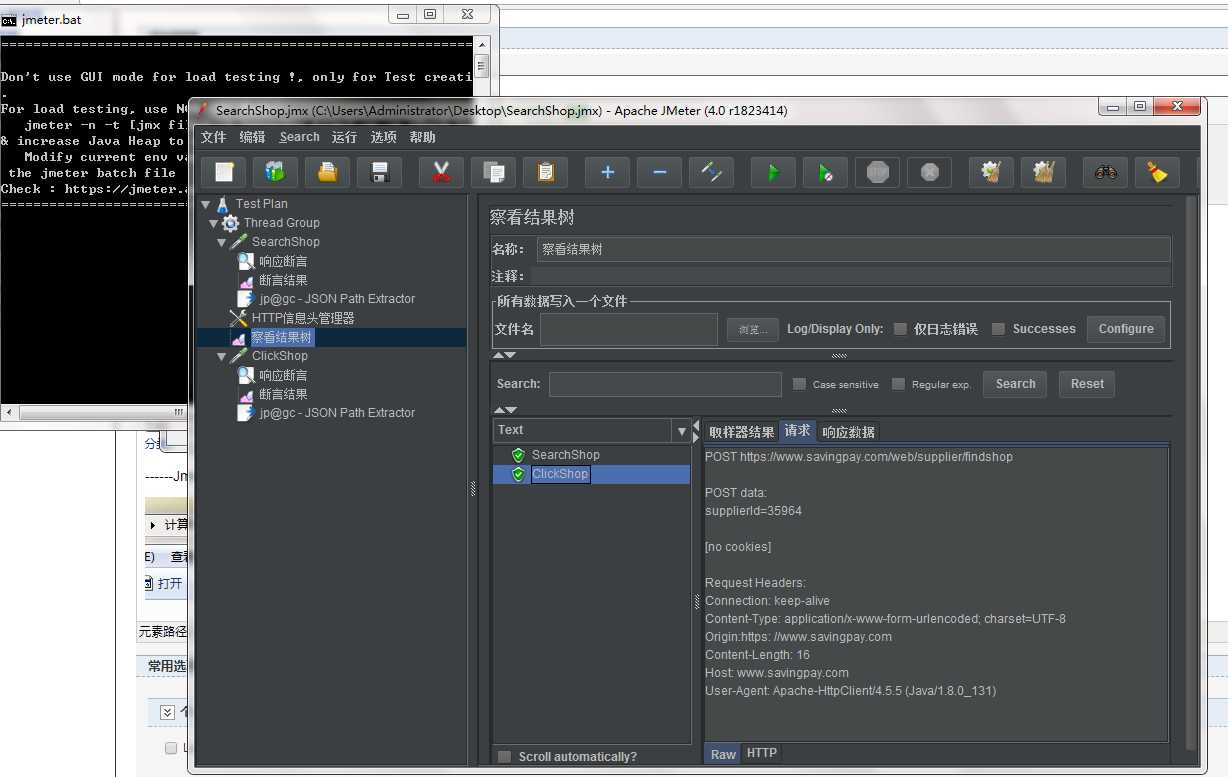Screen dimensions: 1228x777
Task: Select the Raw bottom tab
Action: pyautogui.click(x=723, y=754)
